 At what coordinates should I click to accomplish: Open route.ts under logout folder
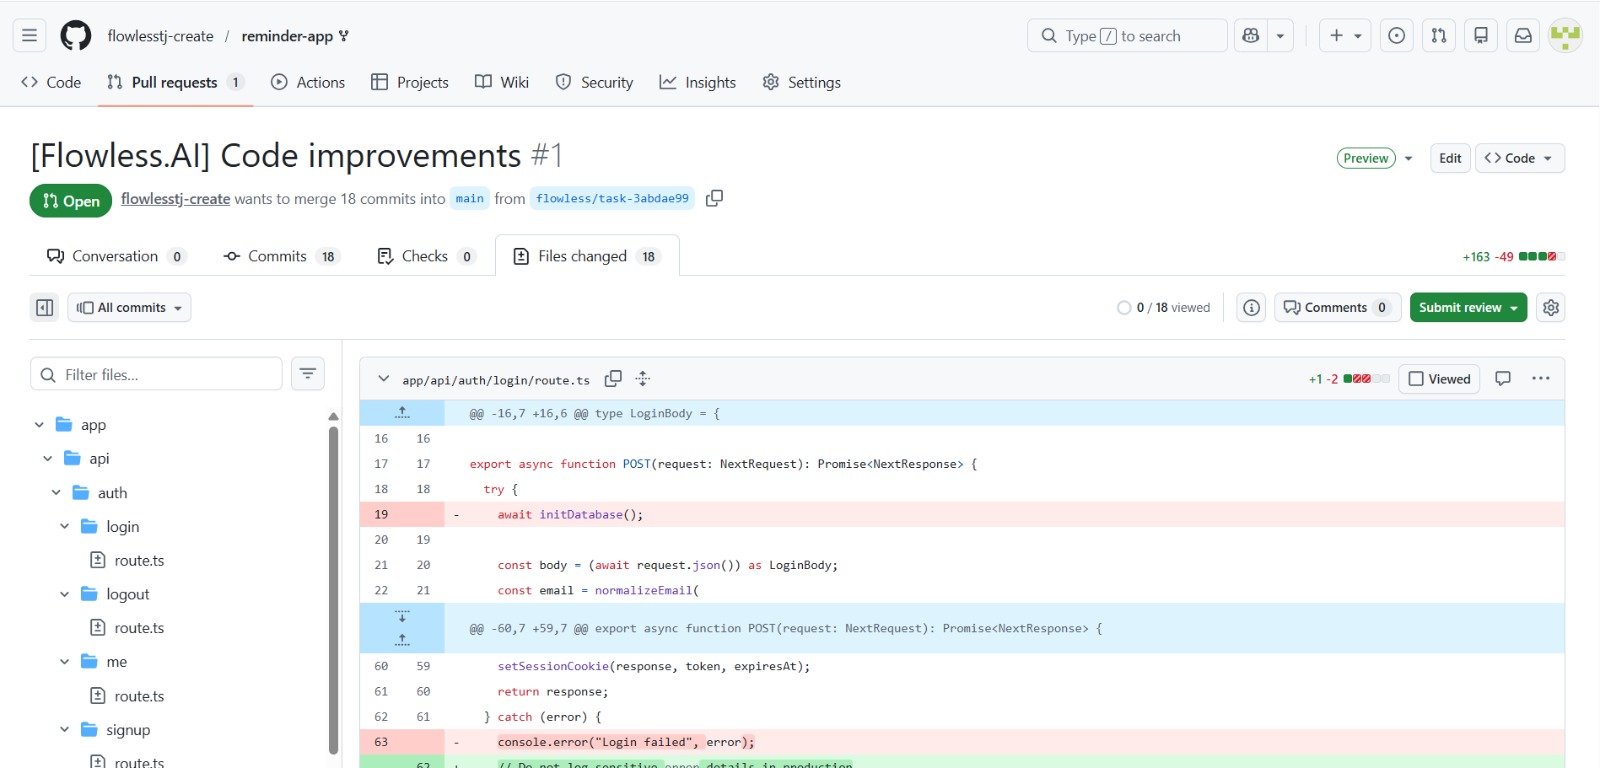coord(139,628)
